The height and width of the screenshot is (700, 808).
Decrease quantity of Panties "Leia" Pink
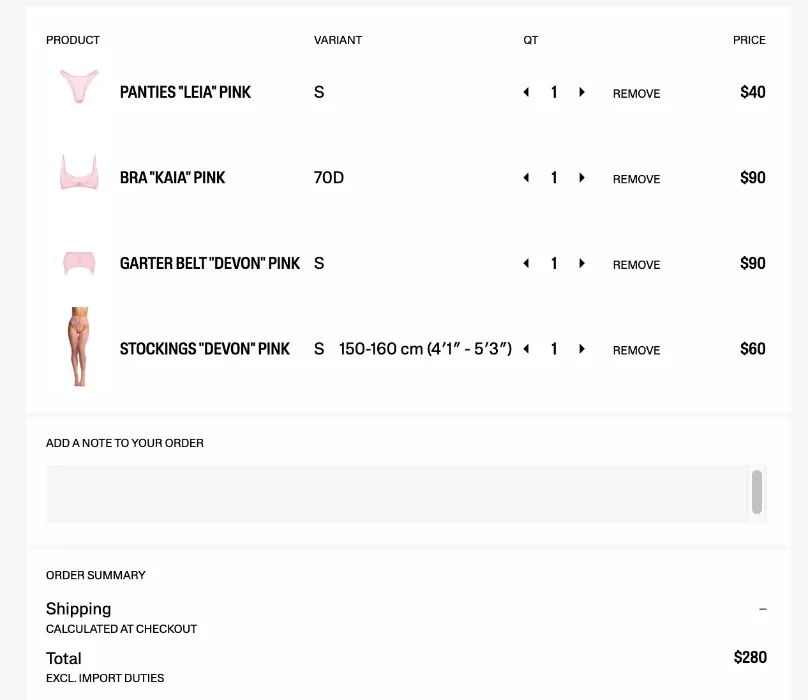pos(526,92)
